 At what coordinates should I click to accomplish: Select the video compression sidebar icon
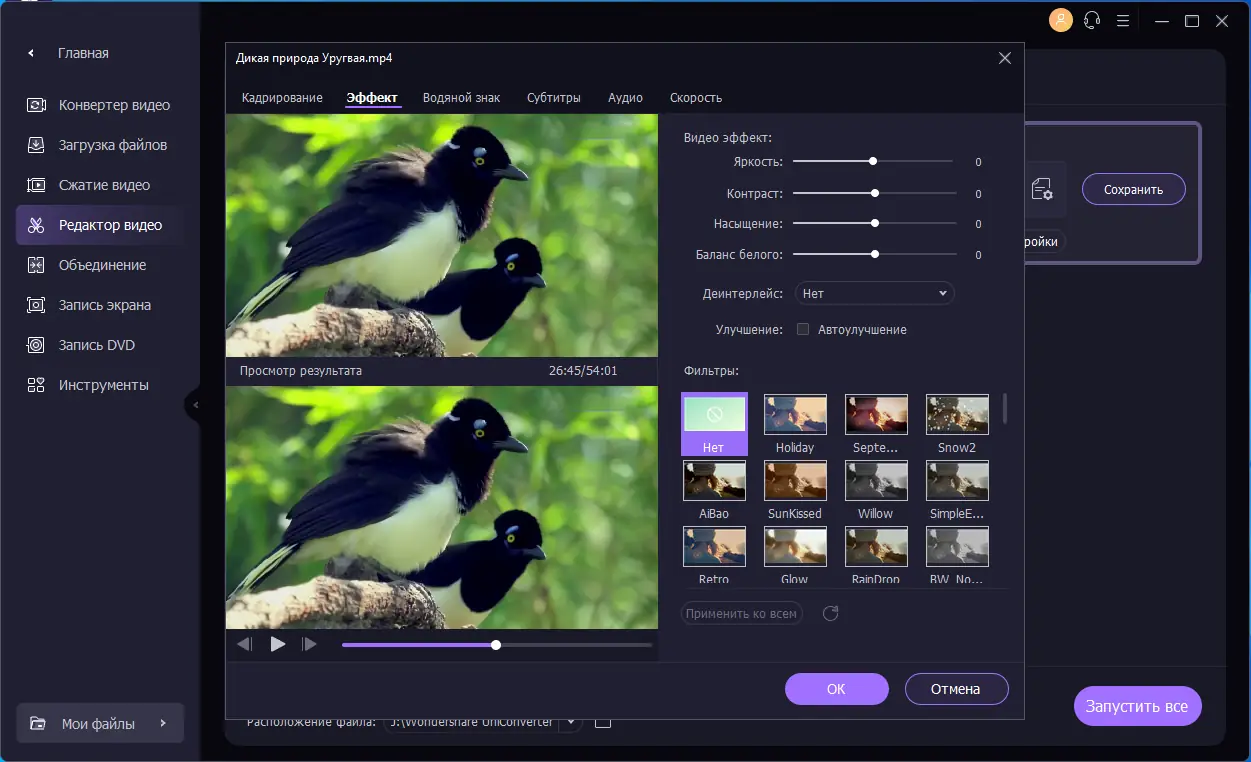point(36,185)
